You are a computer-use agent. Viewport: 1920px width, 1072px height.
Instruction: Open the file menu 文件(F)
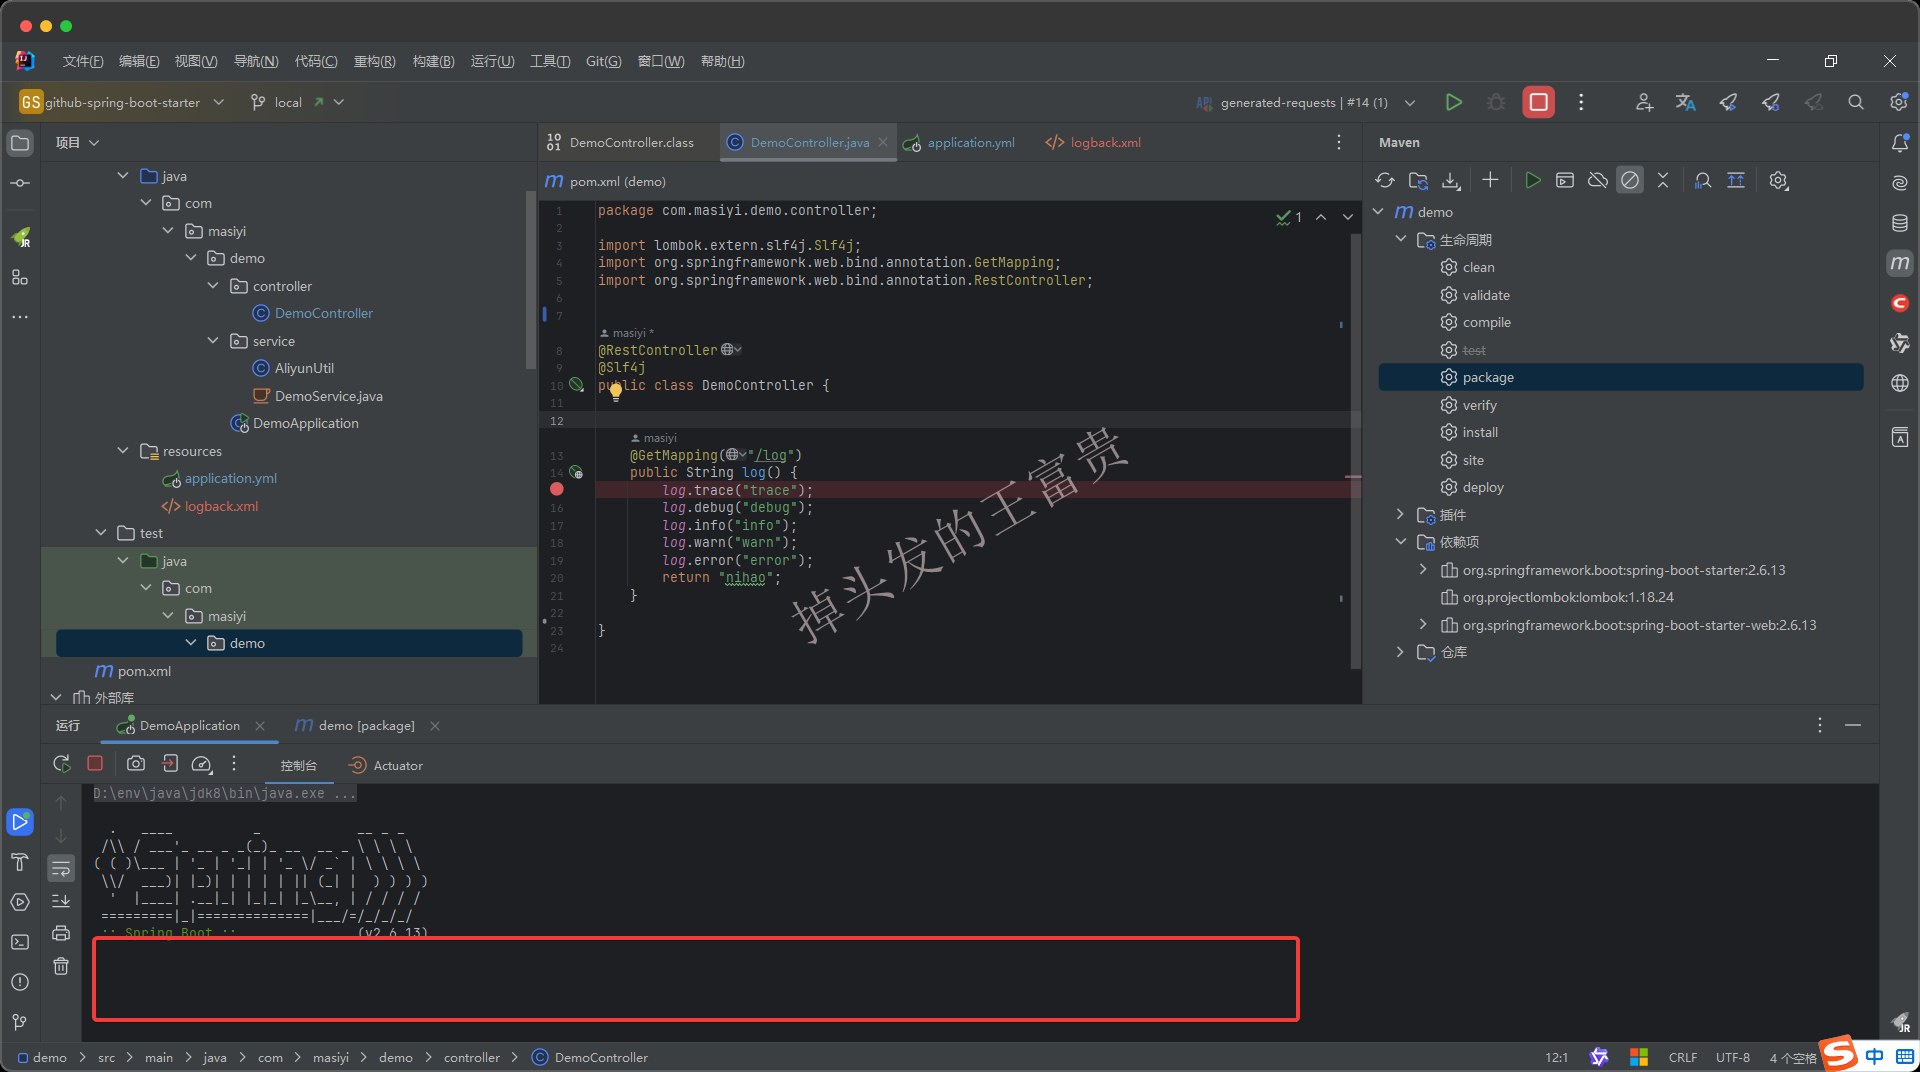[x=82, y=61]
